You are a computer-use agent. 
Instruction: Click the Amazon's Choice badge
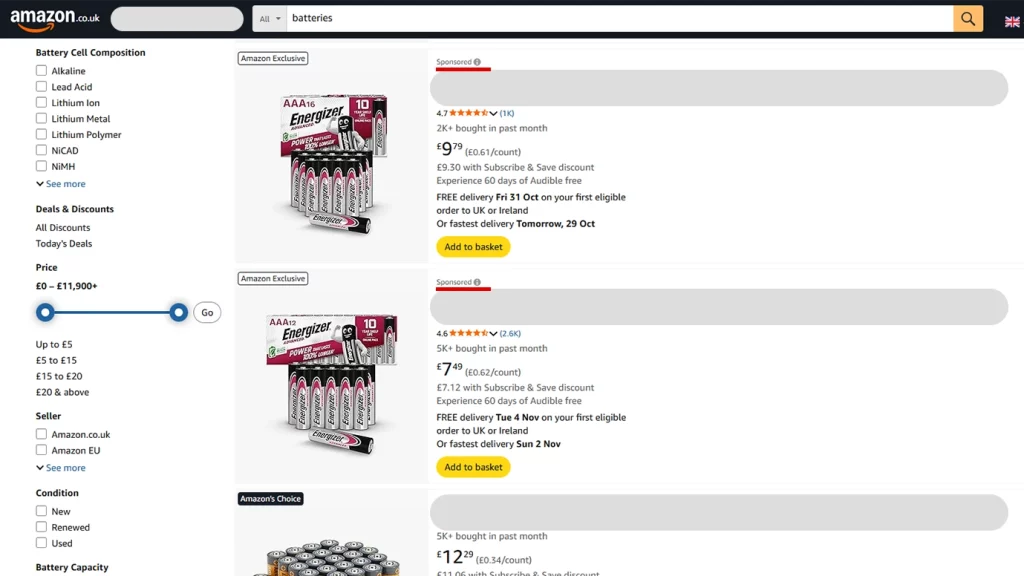point(270,498)
